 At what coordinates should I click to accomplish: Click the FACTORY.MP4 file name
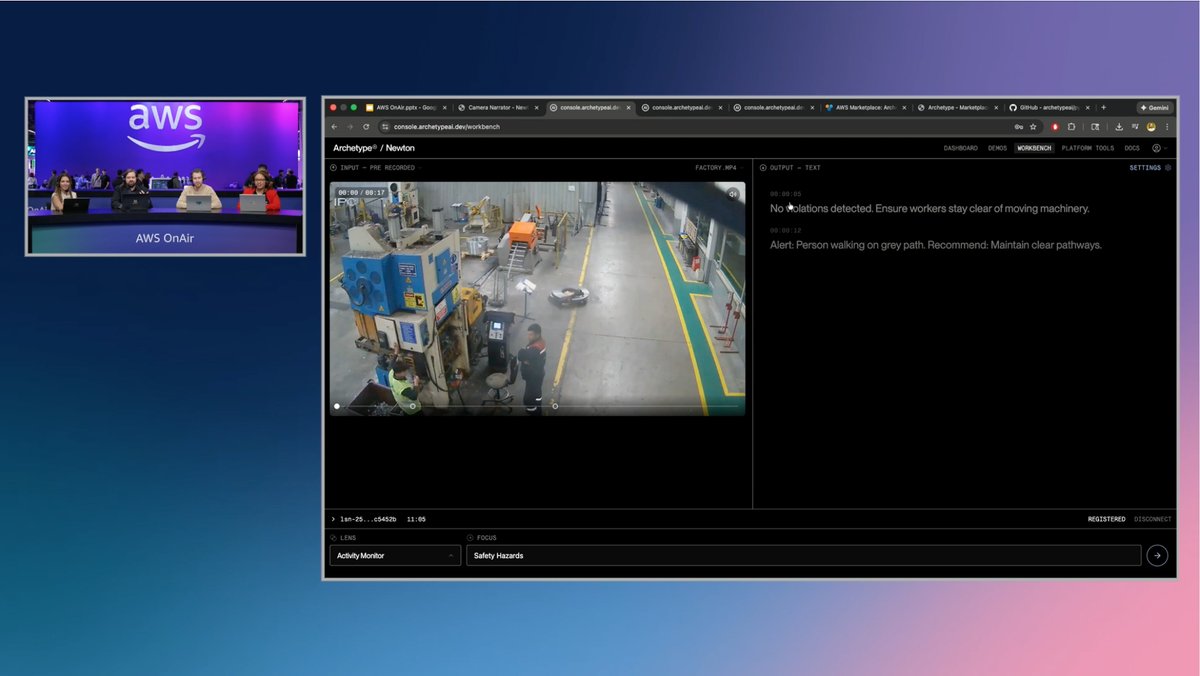point(716,168)
